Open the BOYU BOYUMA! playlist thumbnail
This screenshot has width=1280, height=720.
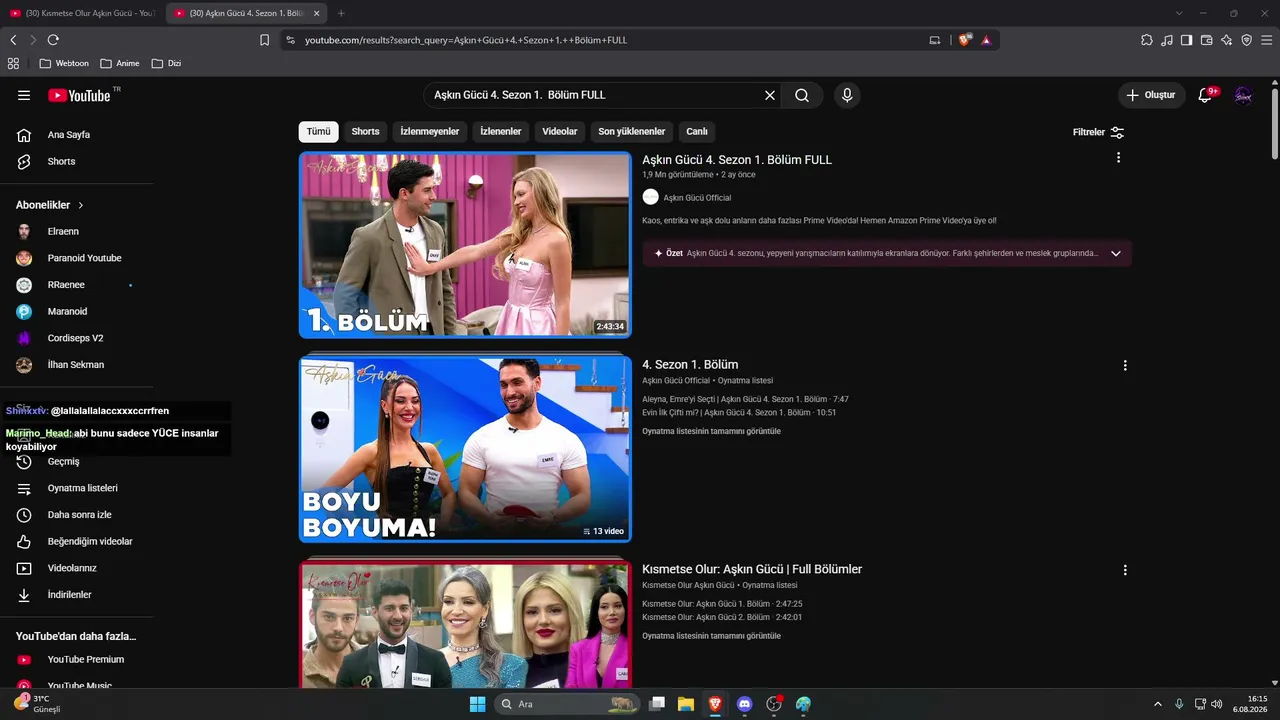point(465,449)
